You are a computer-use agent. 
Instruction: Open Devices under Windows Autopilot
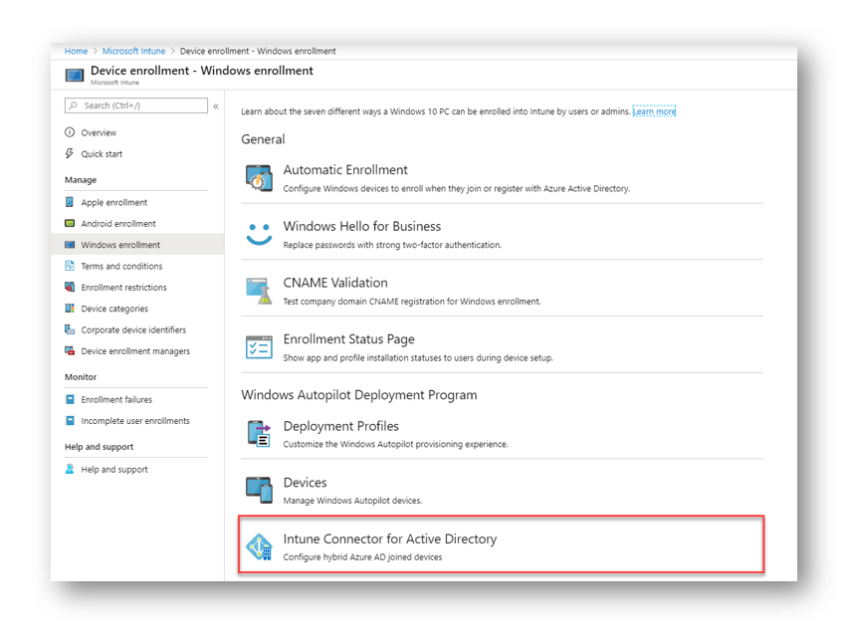point(305,483)
